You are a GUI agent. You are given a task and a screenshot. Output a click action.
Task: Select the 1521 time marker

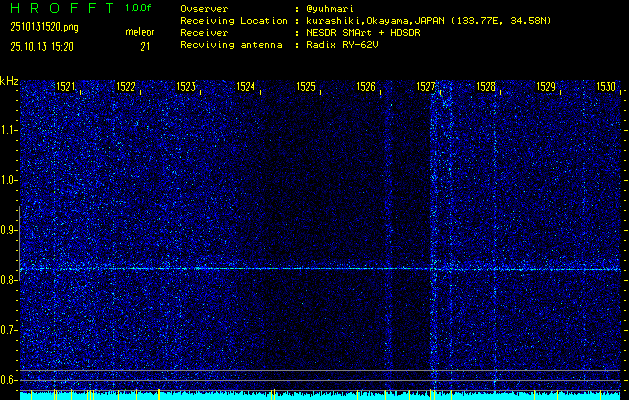(65, 86)
